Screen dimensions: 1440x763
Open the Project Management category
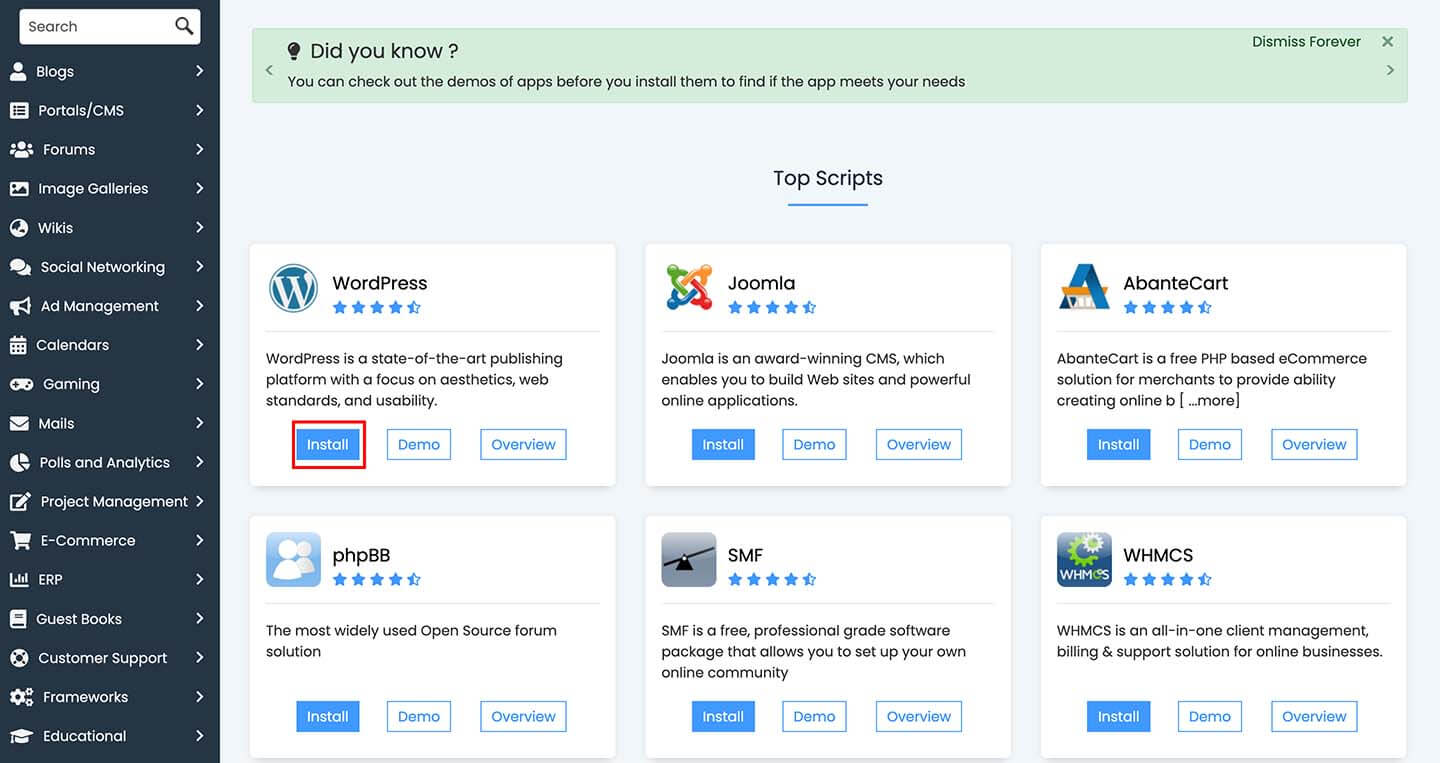coord(108,501)
